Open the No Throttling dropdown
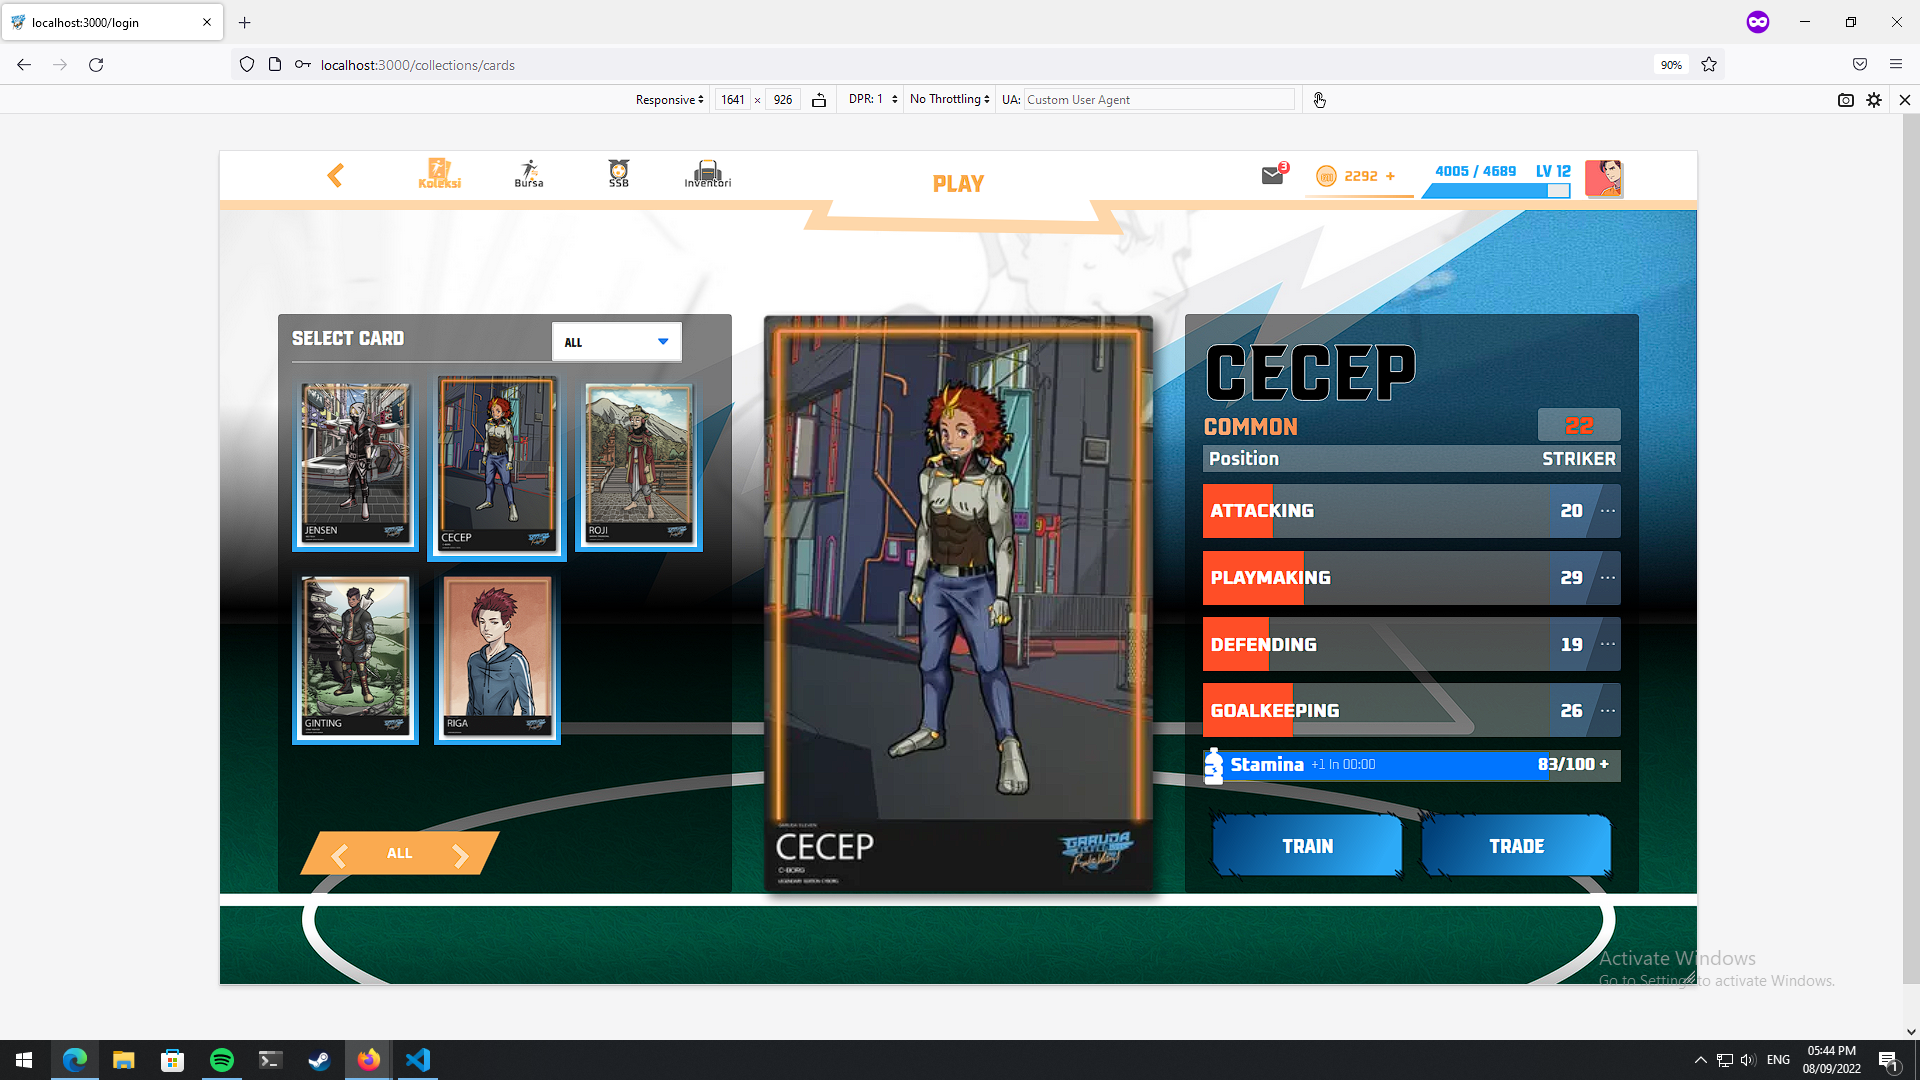 pos(949,99)
